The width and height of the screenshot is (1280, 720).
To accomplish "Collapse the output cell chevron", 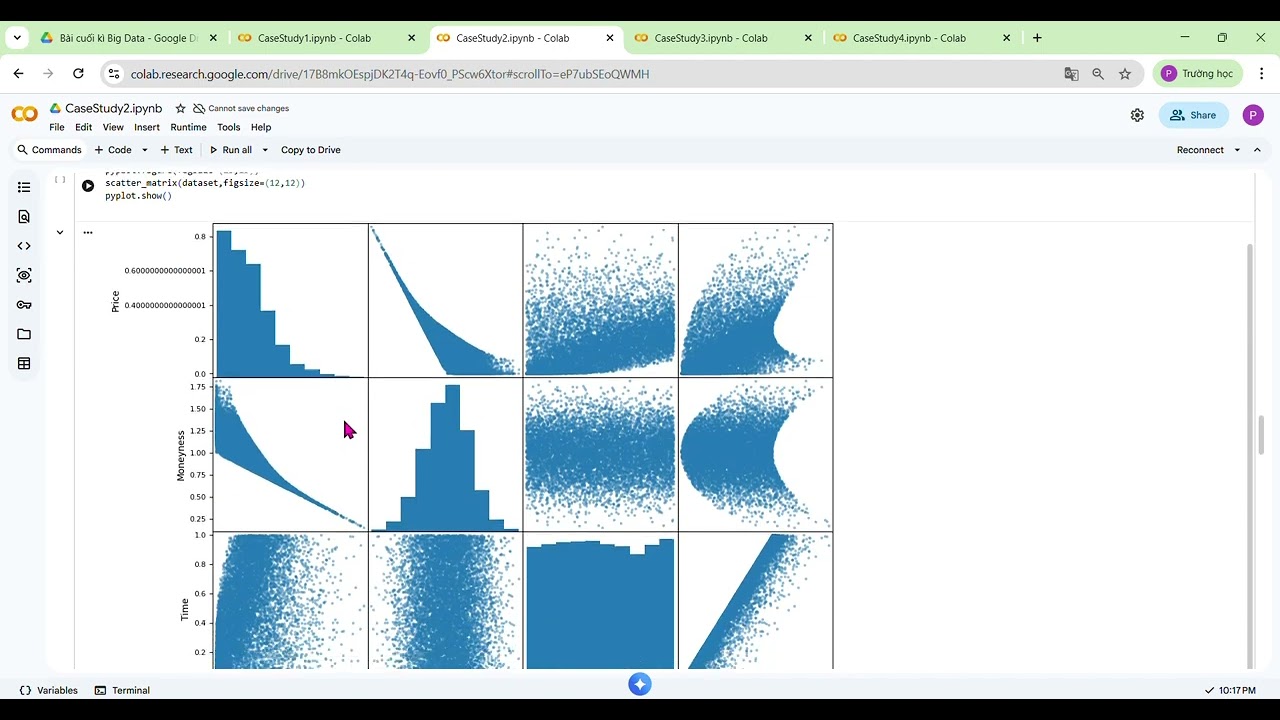I will (59, 232).
